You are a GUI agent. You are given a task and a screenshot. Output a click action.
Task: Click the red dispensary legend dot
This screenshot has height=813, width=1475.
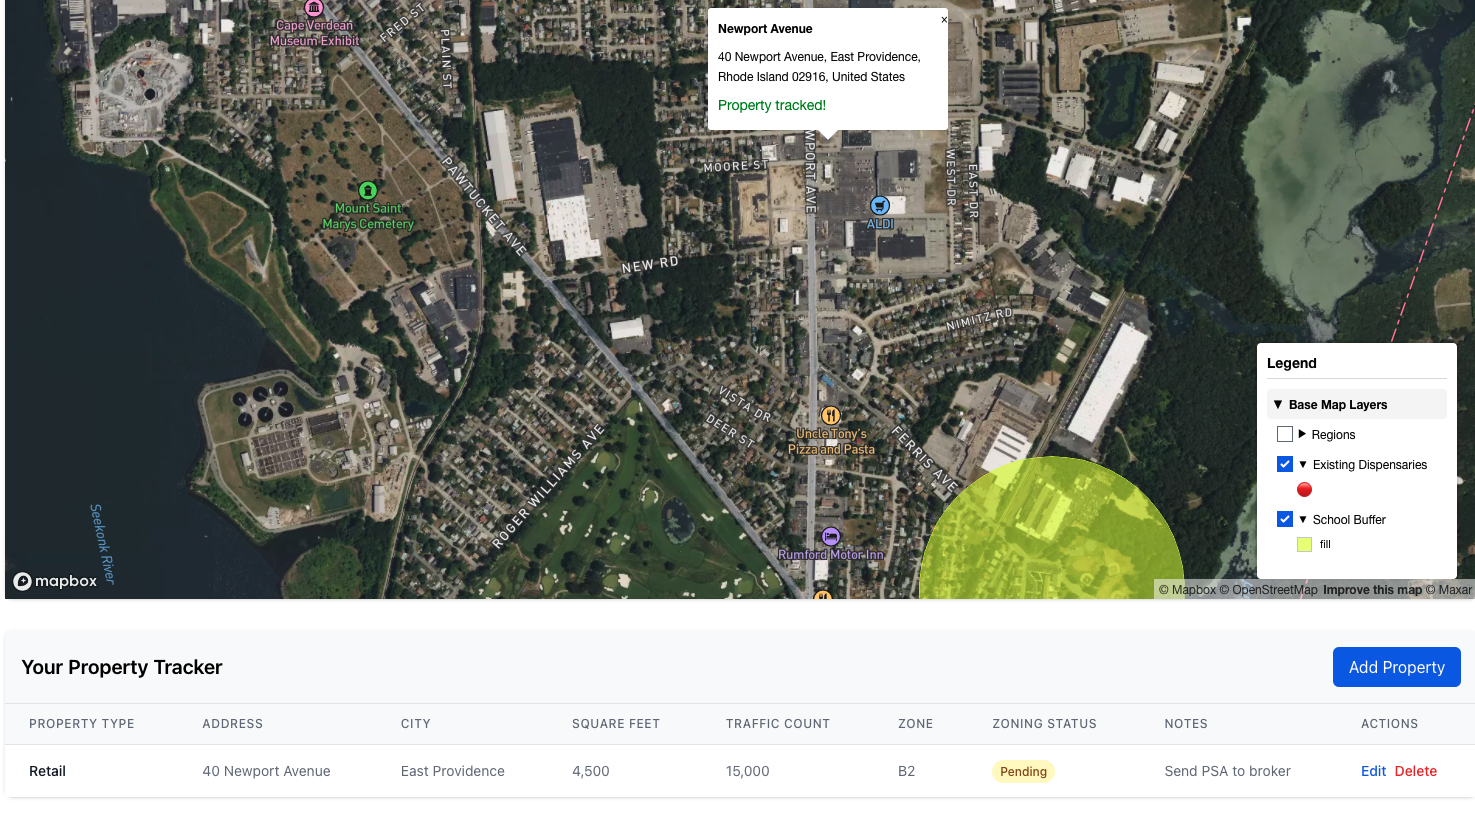point(1304,489)
